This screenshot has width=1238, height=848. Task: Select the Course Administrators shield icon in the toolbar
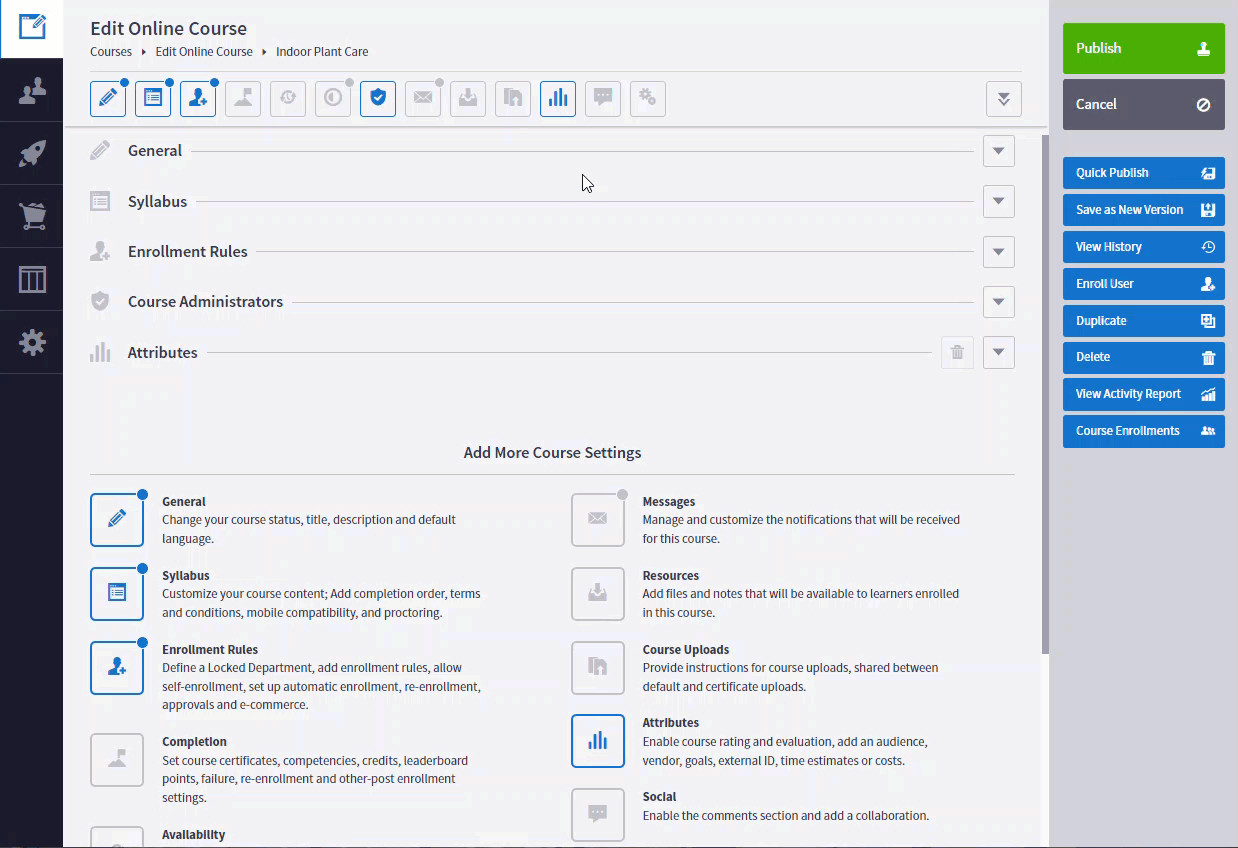[x=378, y=98]
